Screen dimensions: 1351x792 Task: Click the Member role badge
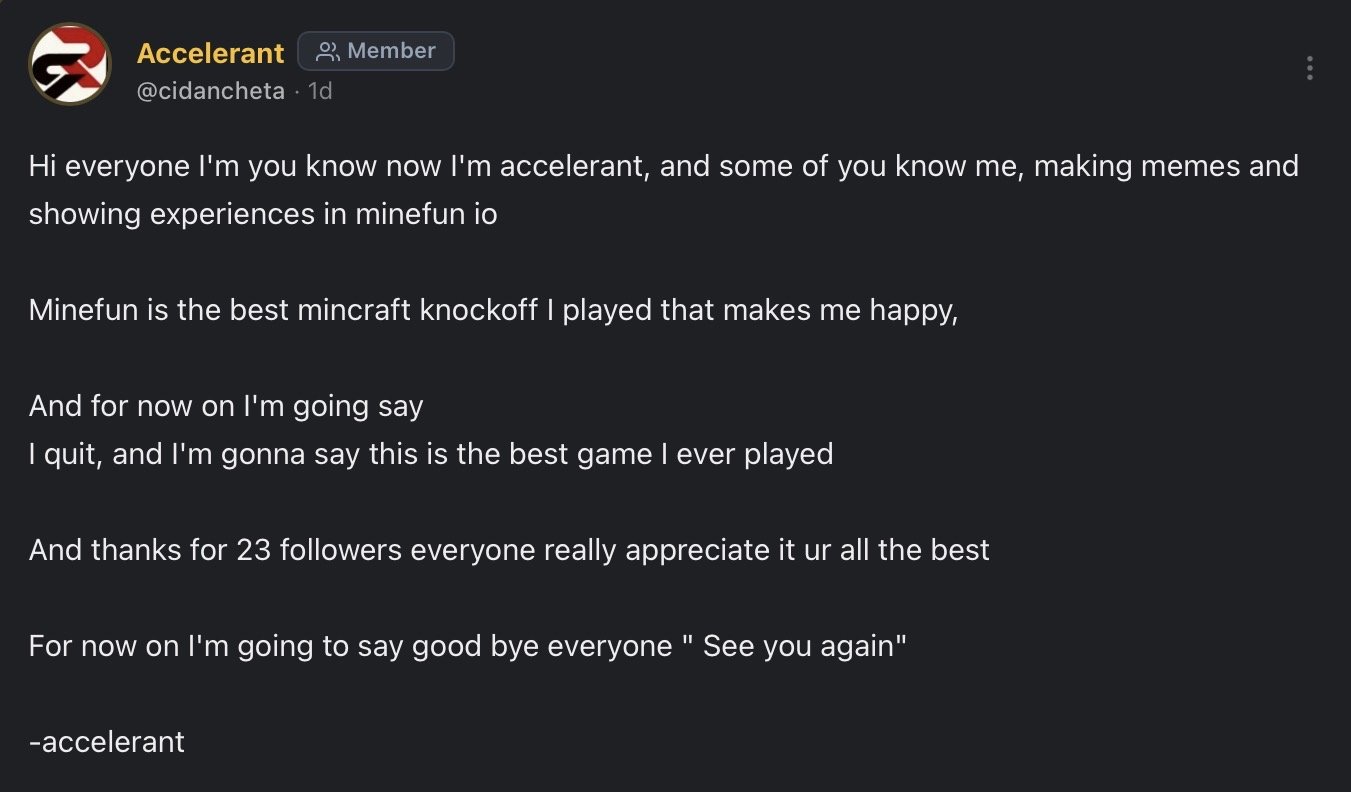pos(376,51)
